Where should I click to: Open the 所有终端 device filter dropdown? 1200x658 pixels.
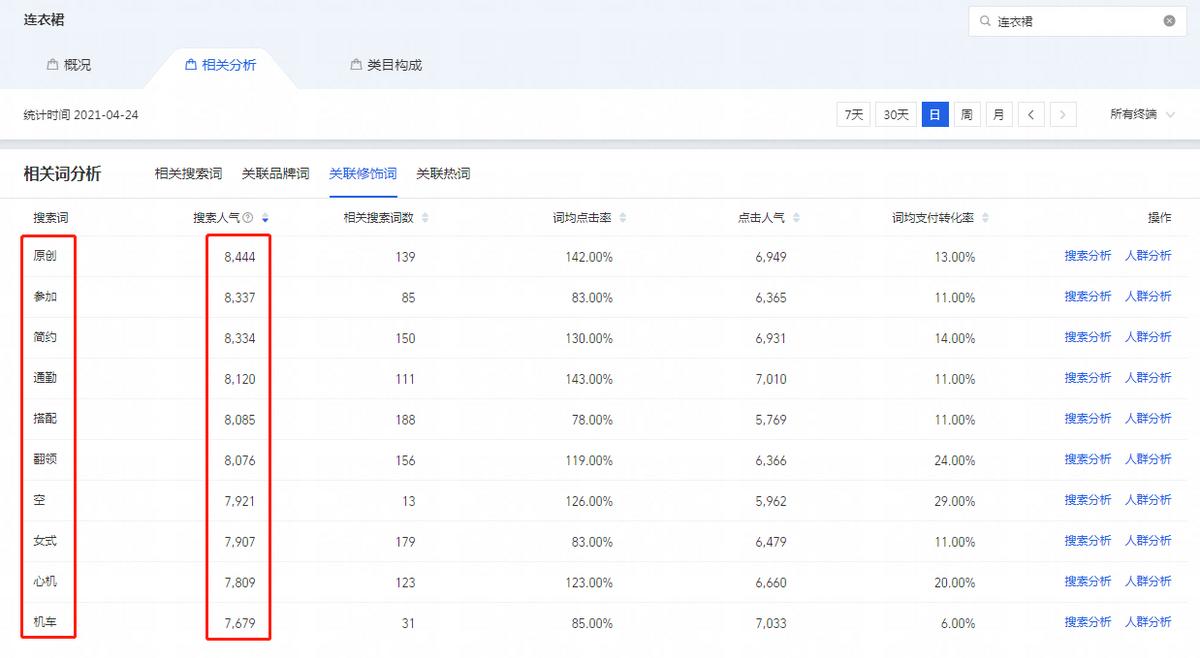[x=1138, y=114]
